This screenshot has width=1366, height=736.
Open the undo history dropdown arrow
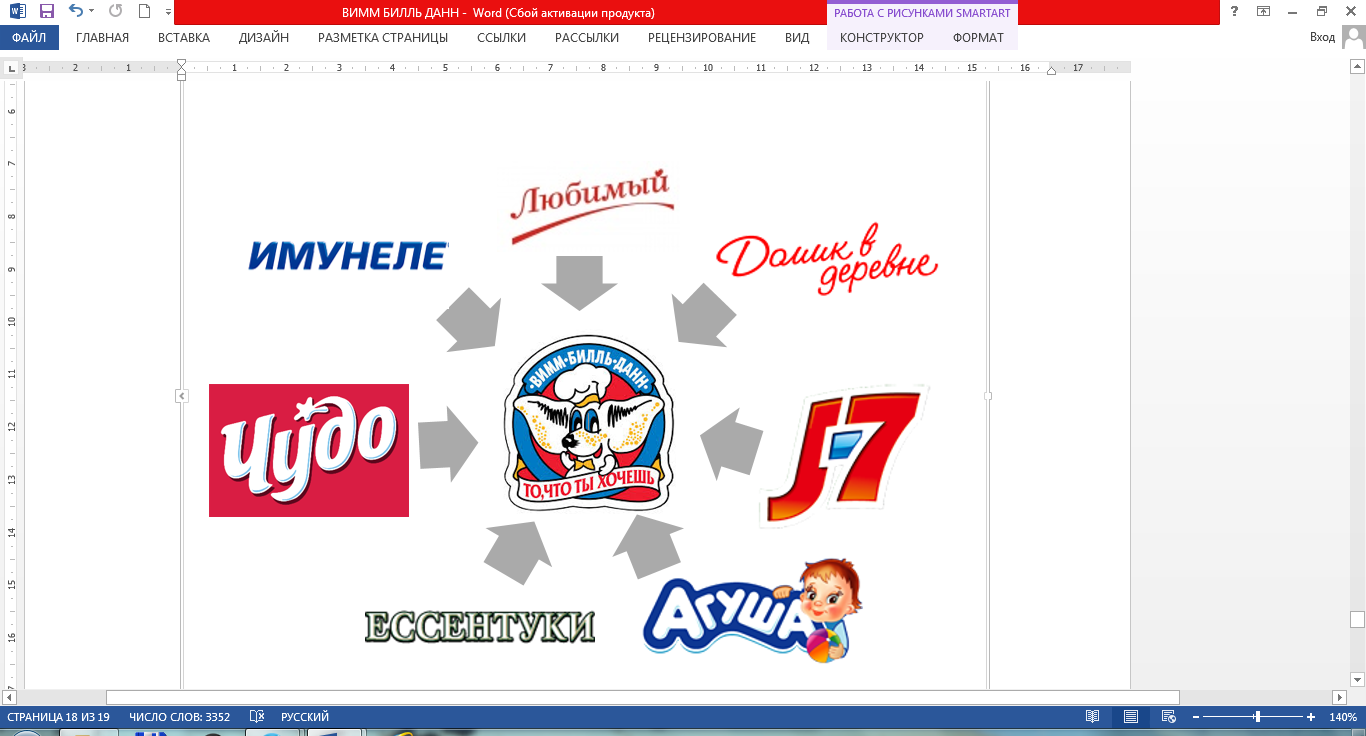point(92,12)
